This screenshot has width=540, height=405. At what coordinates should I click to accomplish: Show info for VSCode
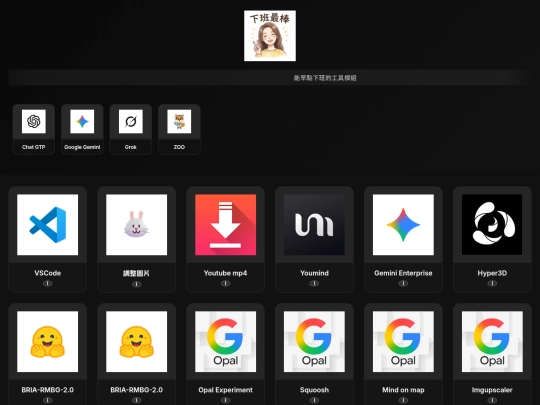48,283
